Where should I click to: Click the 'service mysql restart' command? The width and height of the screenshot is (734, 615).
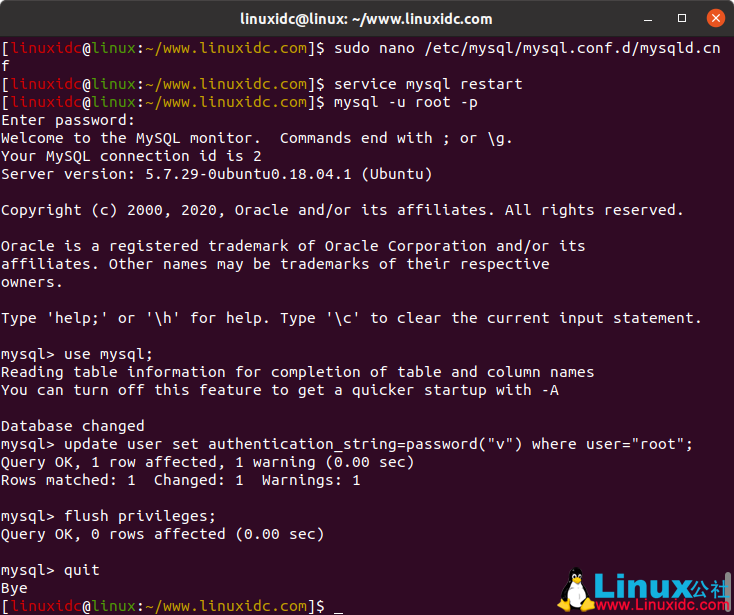428,84
